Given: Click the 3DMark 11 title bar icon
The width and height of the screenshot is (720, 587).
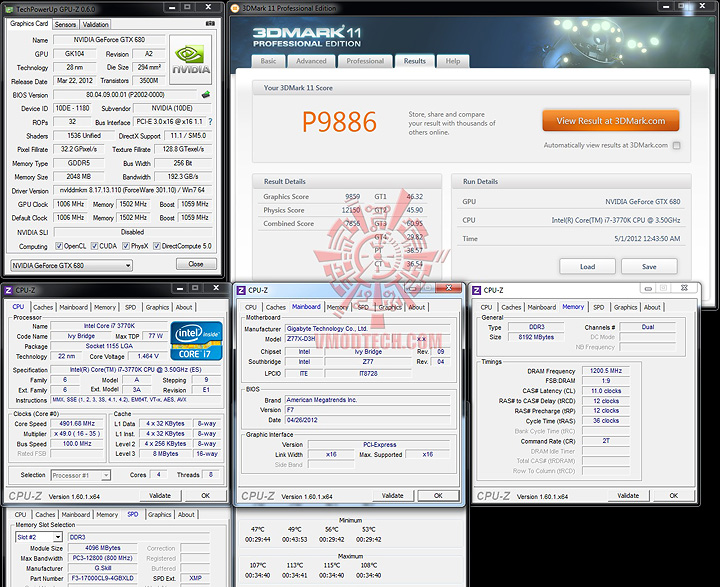Looking at the screenshot, I should pyautogui.click(x=235, y=8).
